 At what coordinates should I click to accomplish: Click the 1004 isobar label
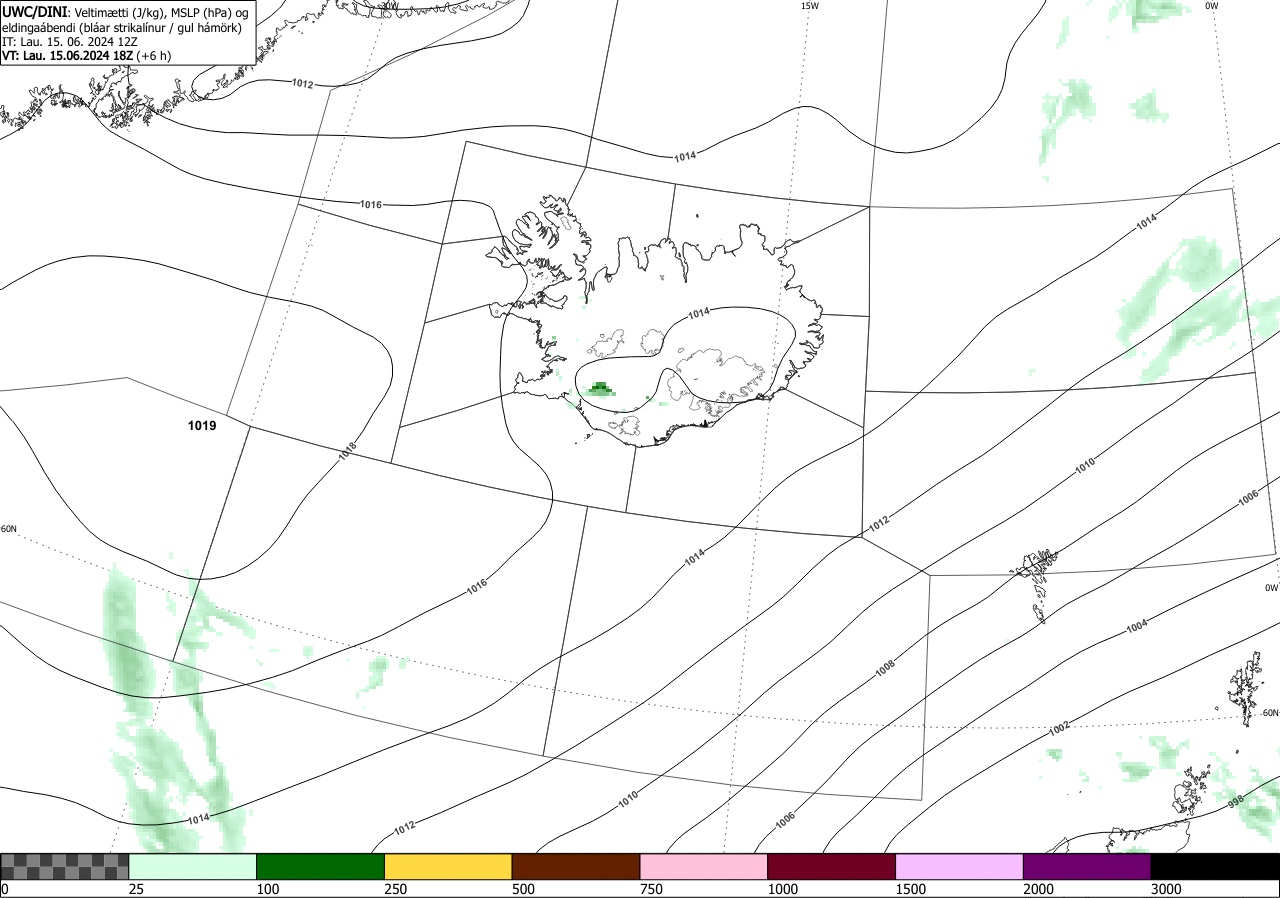tap(1137, 626)
